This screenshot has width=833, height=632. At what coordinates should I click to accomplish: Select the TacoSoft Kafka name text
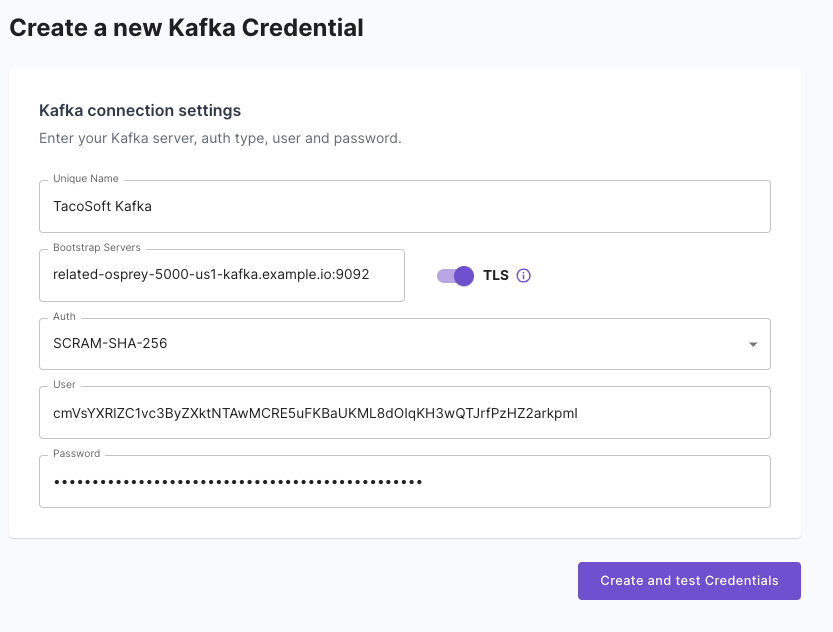[104, 206]
